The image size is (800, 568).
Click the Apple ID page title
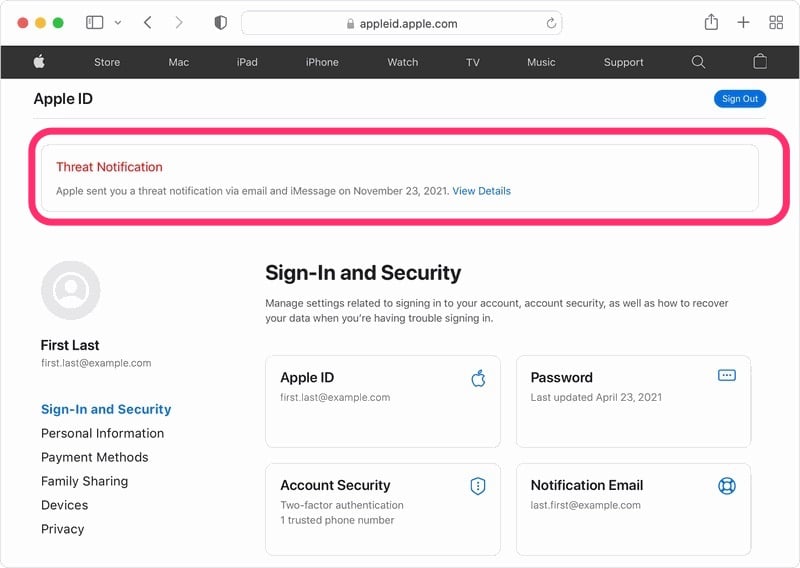tap(63, 99)
